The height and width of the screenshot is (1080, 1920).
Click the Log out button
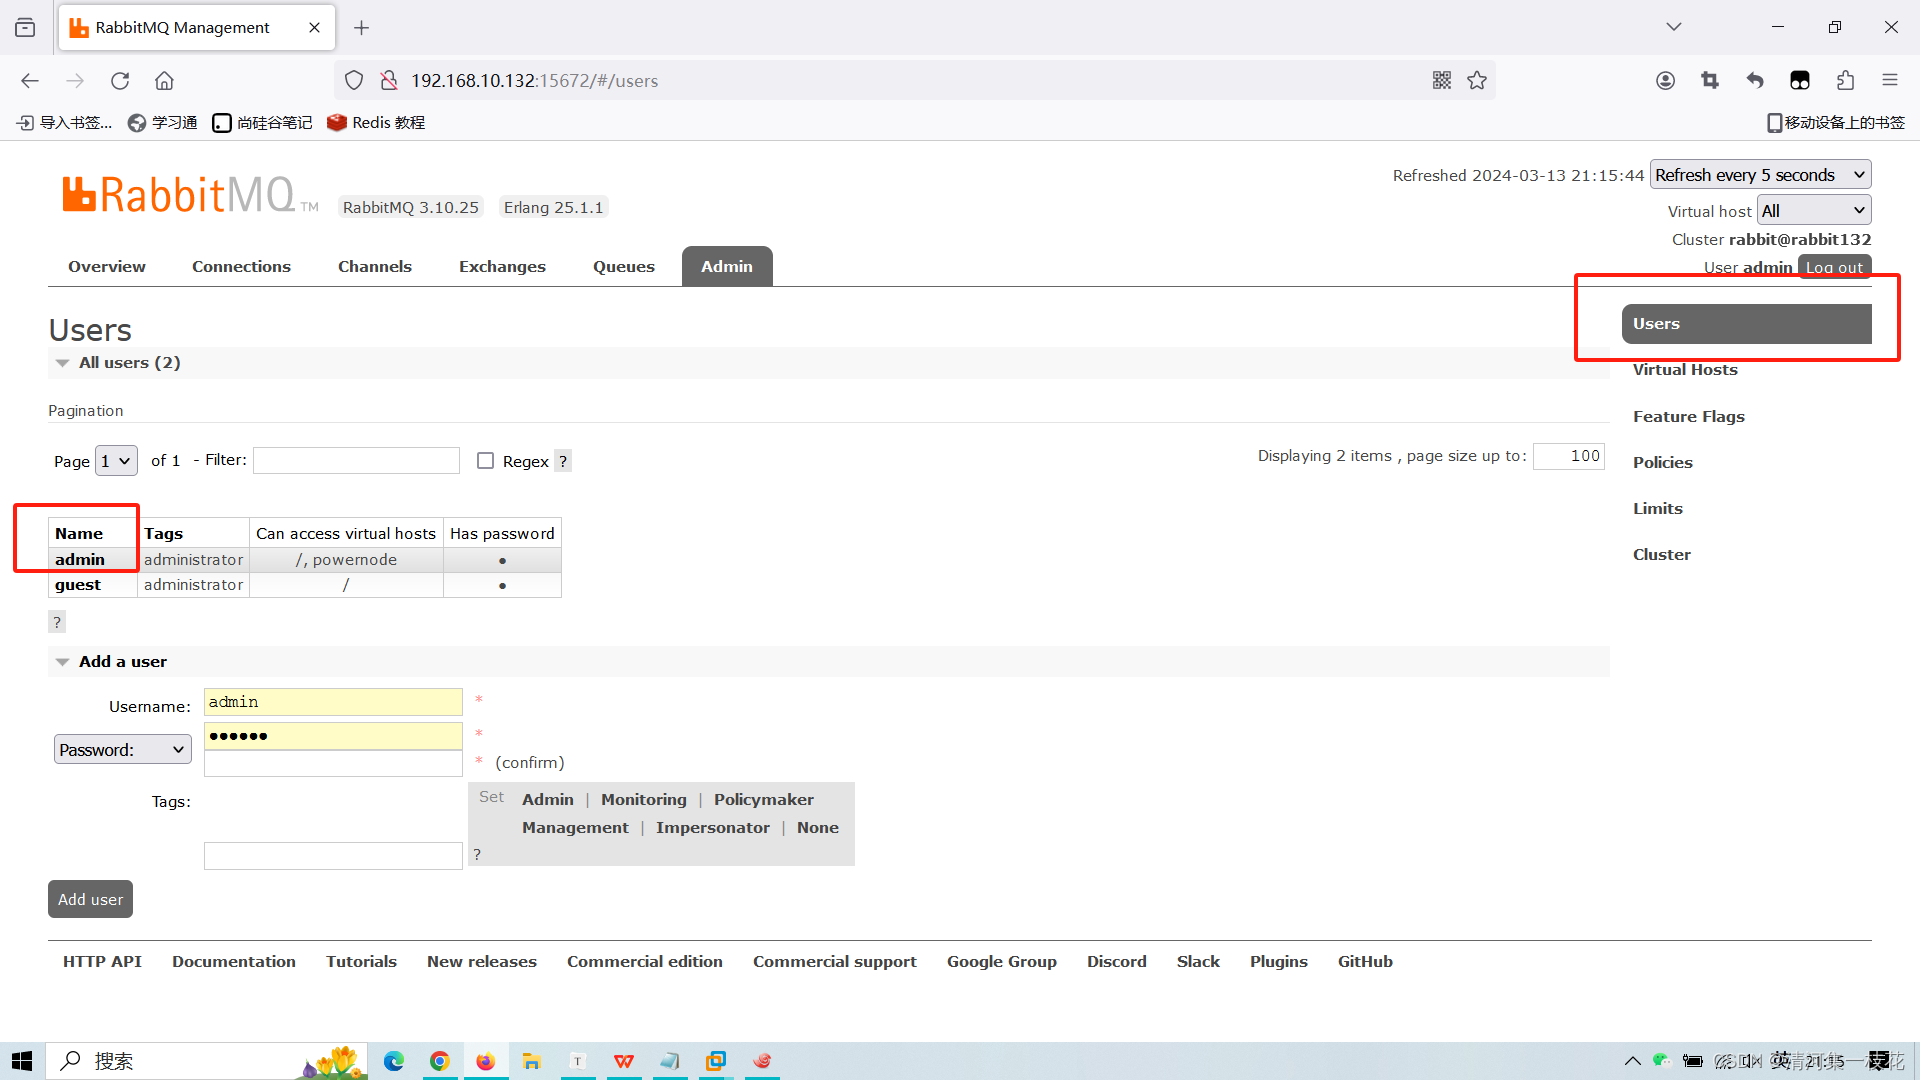(1834, 268)
